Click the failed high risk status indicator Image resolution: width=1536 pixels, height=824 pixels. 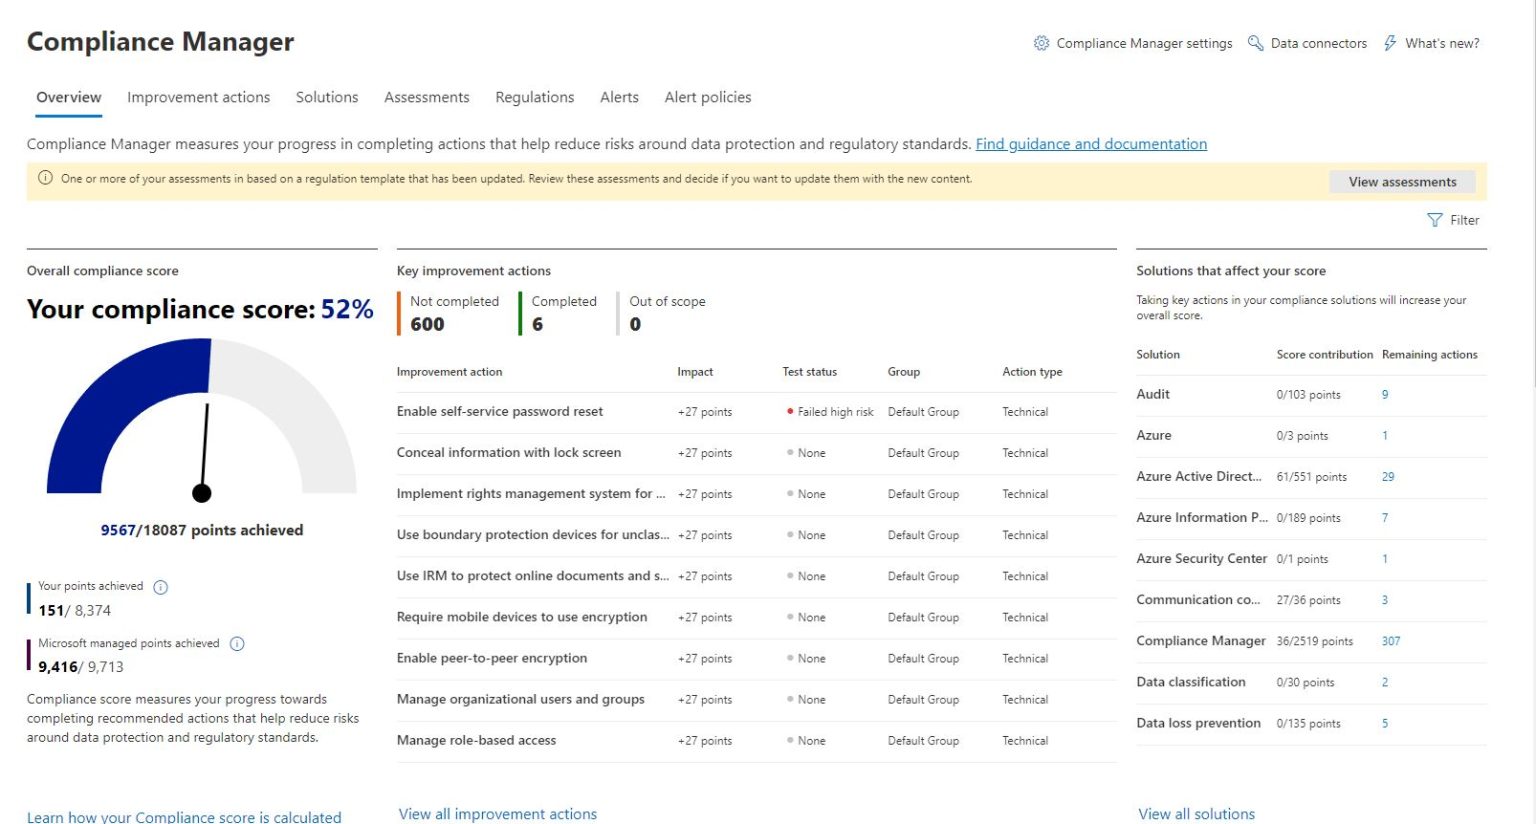click(790, 411)
